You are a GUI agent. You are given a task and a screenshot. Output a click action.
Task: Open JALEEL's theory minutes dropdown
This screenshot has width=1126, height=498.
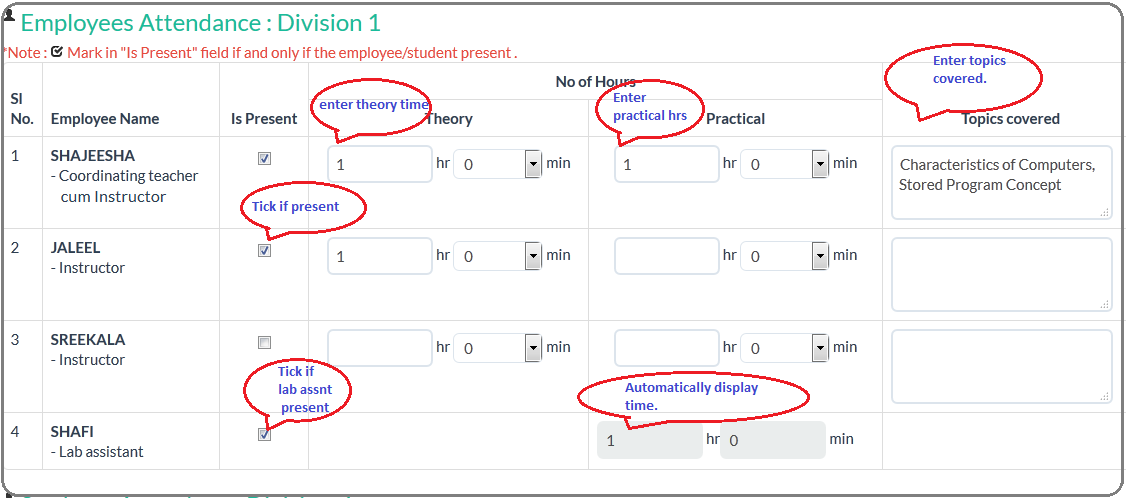tap(532, 256)
